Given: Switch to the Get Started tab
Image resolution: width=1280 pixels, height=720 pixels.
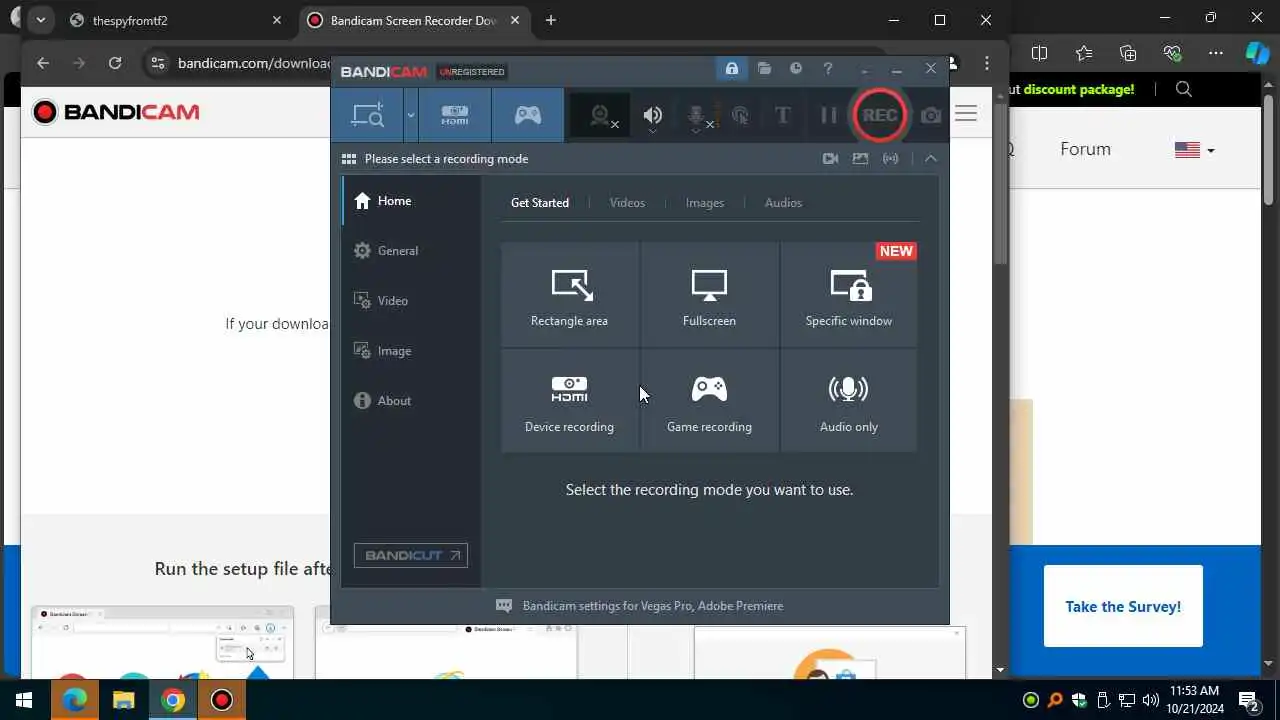Looking at the screenshot, I should pyautogui.click(x=540, y=203).
